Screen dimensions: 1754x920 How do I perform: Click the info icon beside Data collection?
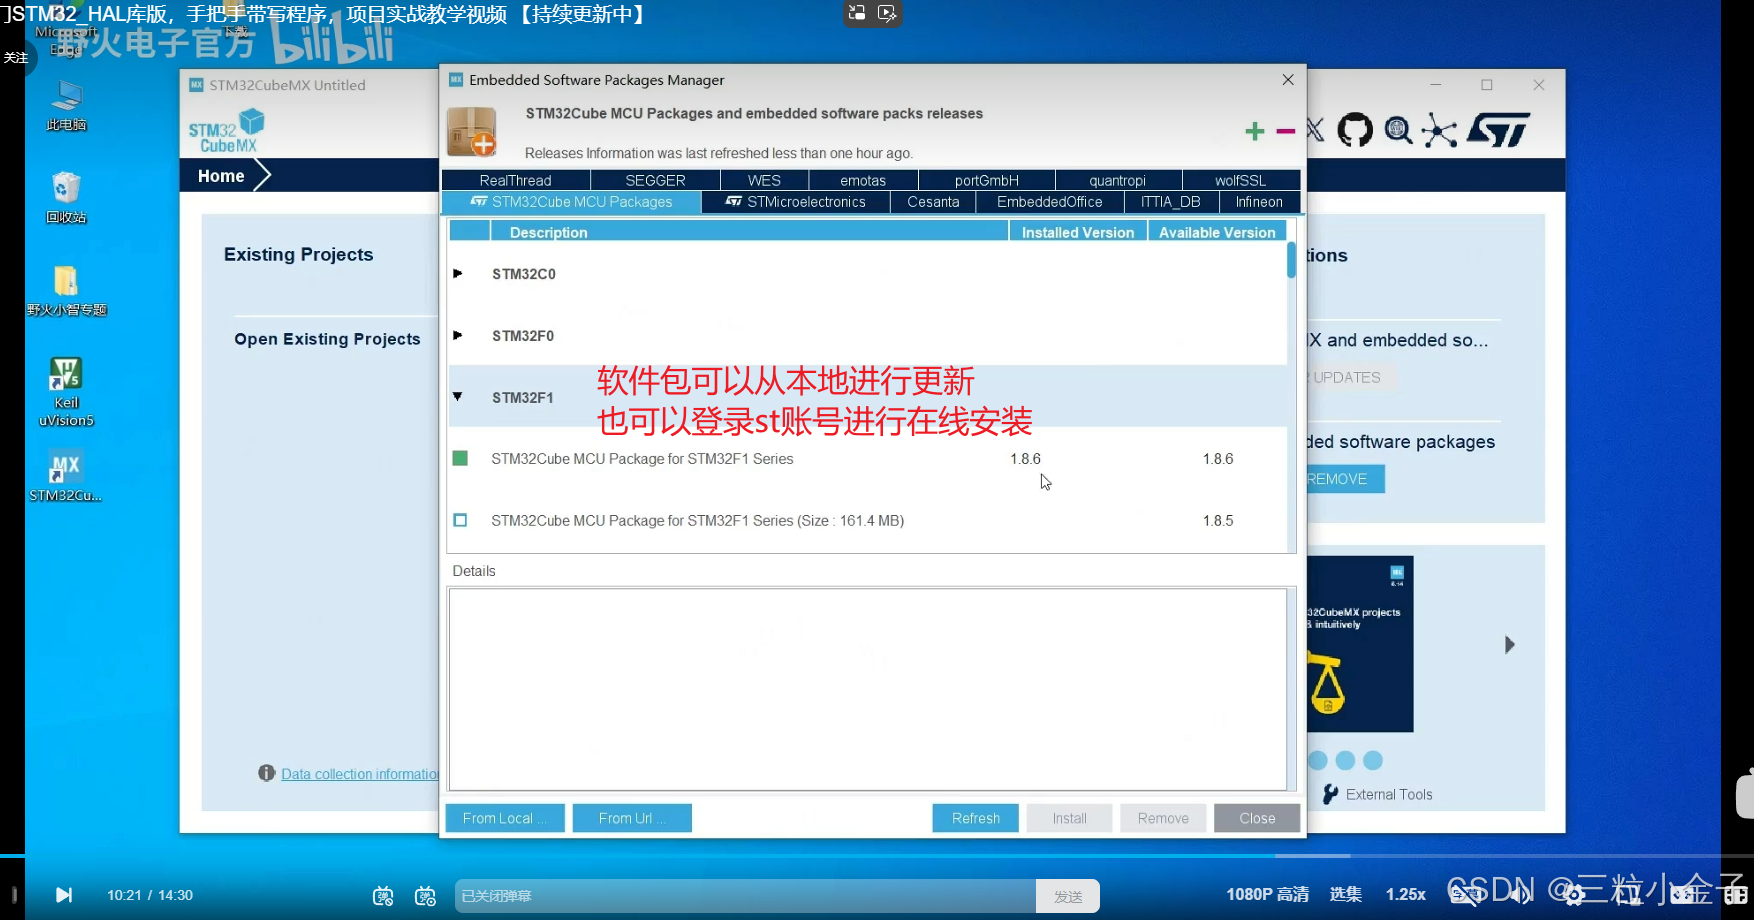(x=266, y=773)
